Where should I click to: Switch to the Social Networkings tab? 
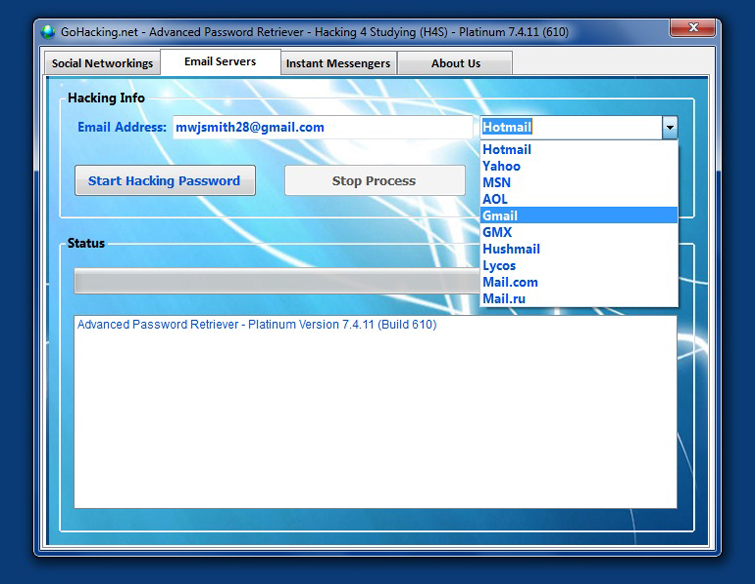click(x=102, y=63)
